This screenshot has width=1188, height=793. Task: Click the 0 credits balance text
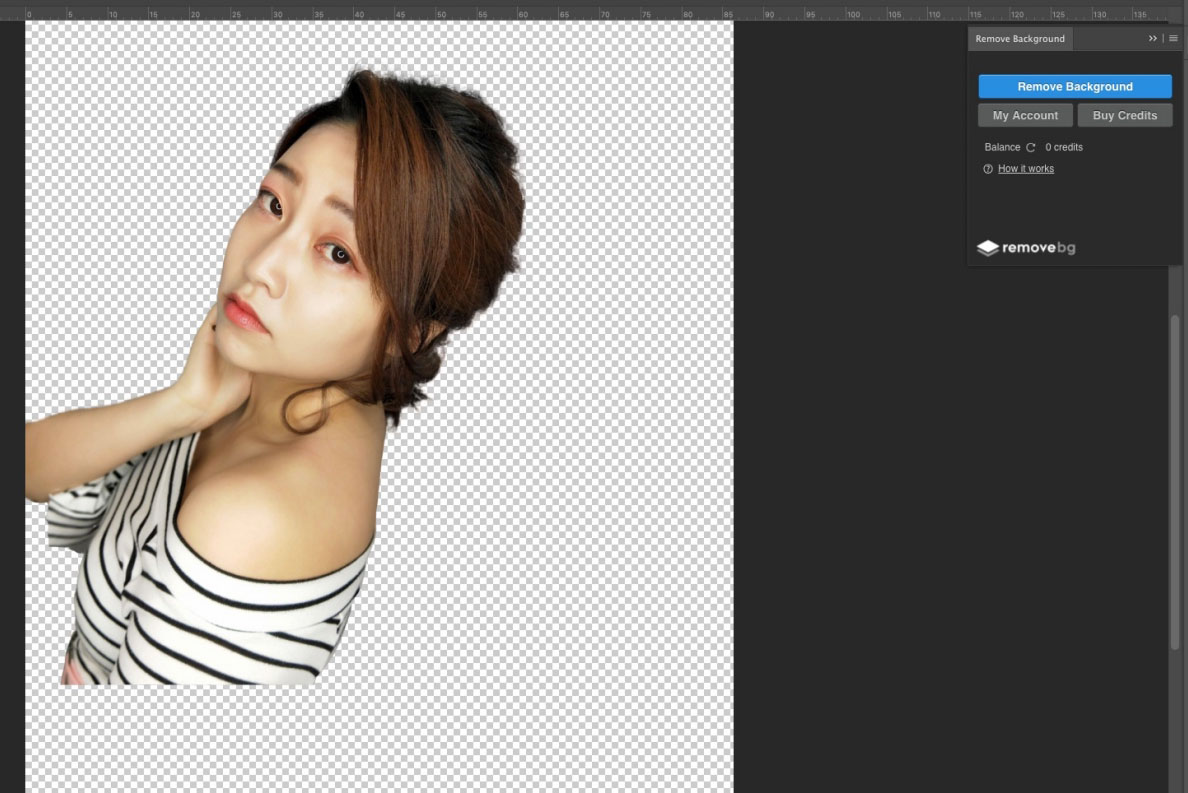pyautogui.click(x=1063, y=147)
